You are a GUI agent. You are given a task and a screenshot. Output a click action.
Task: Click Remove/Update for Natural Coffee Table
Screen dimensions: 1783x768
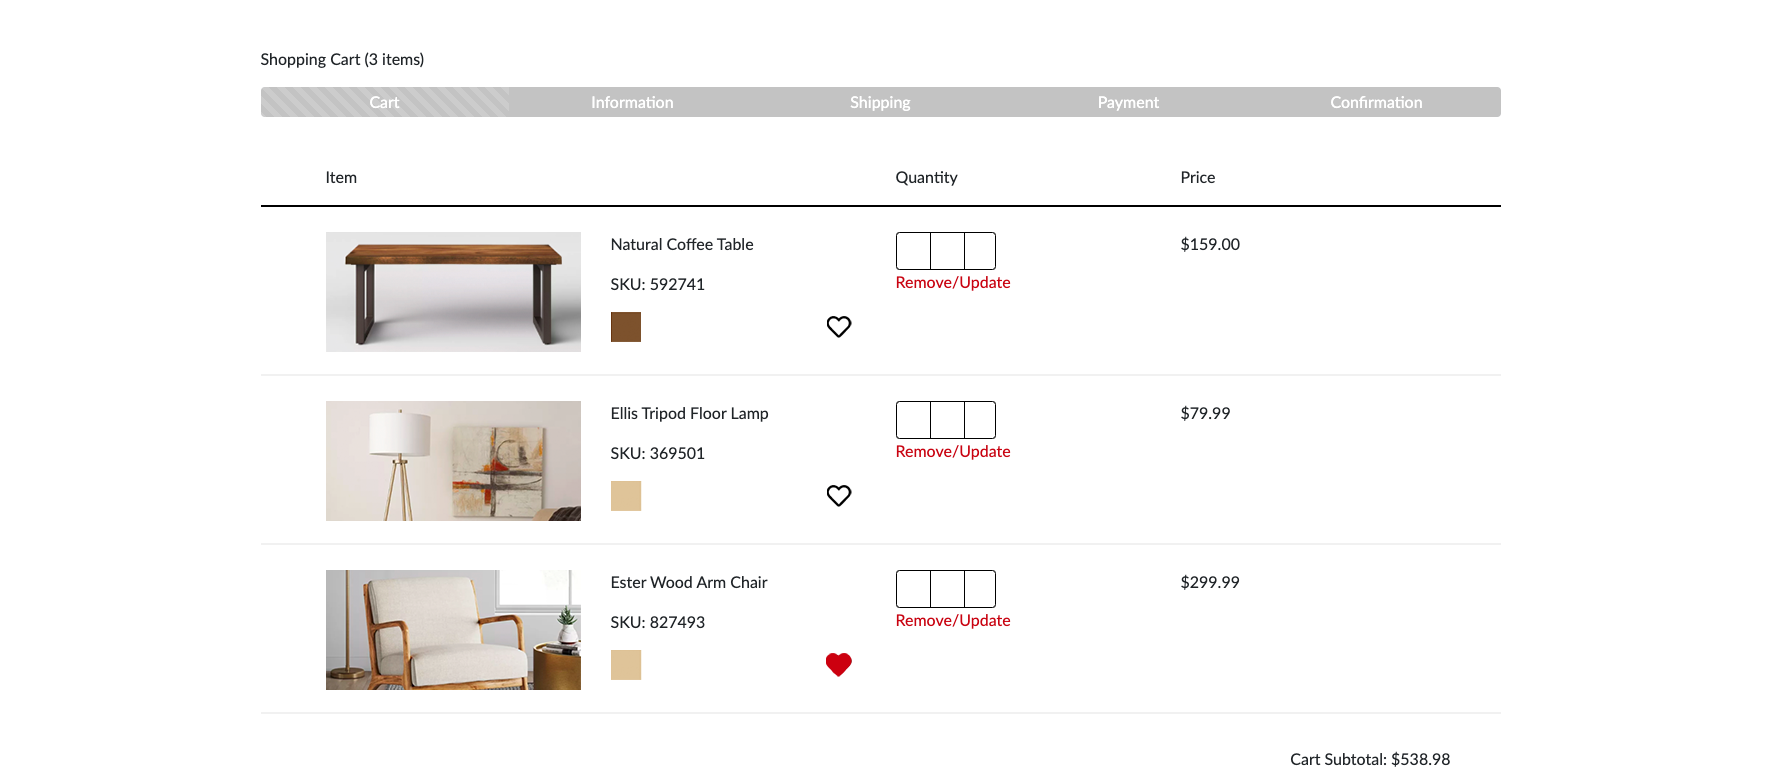click(x=953, y=283)
